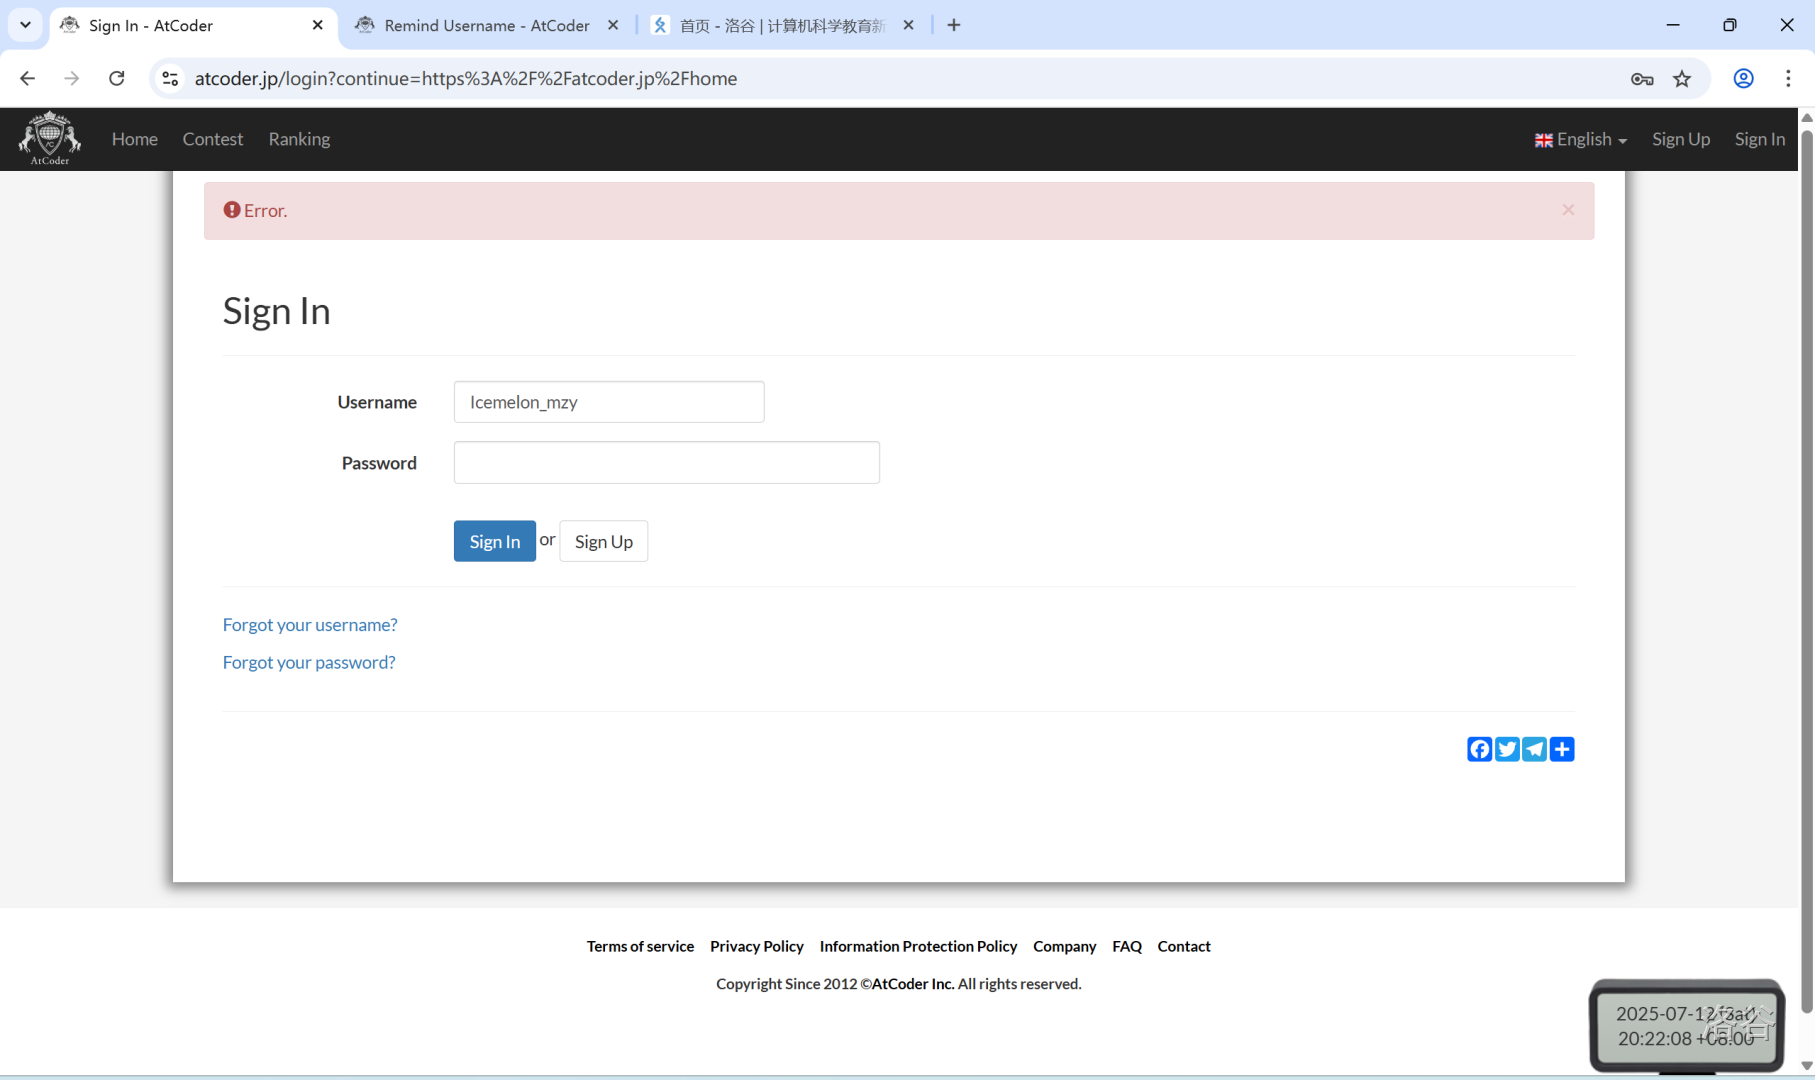Open the password manager key icon
Screen dimensions: 1815x1080
click(x=1641, y=78)
